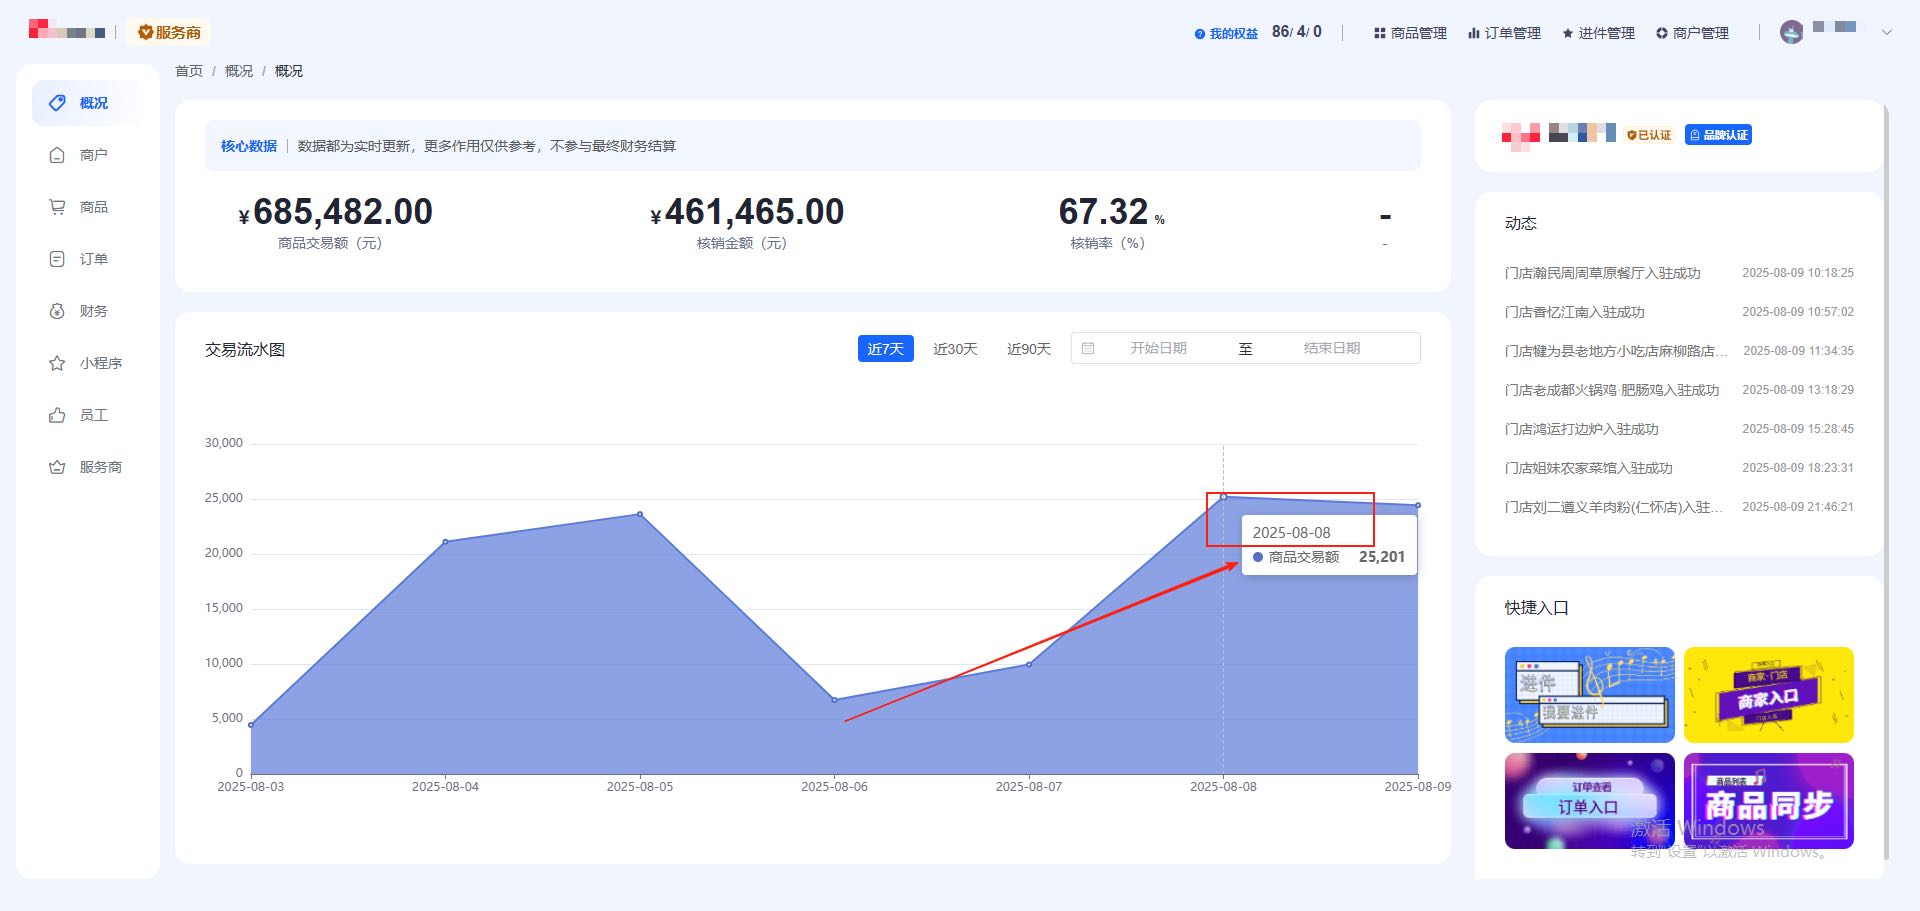Viewport: 1920px width, 911px height.
Task: Go to 首页 breadcrumb link
Action: point(189,71)
